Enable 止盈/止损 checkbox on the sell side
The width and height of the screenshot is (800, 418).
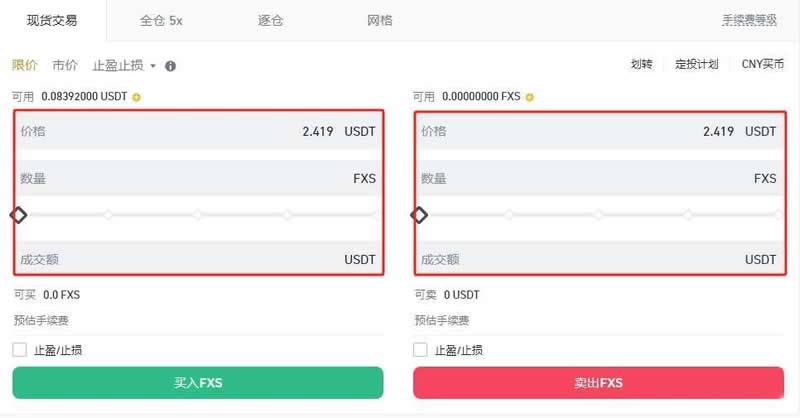[421, 350]
